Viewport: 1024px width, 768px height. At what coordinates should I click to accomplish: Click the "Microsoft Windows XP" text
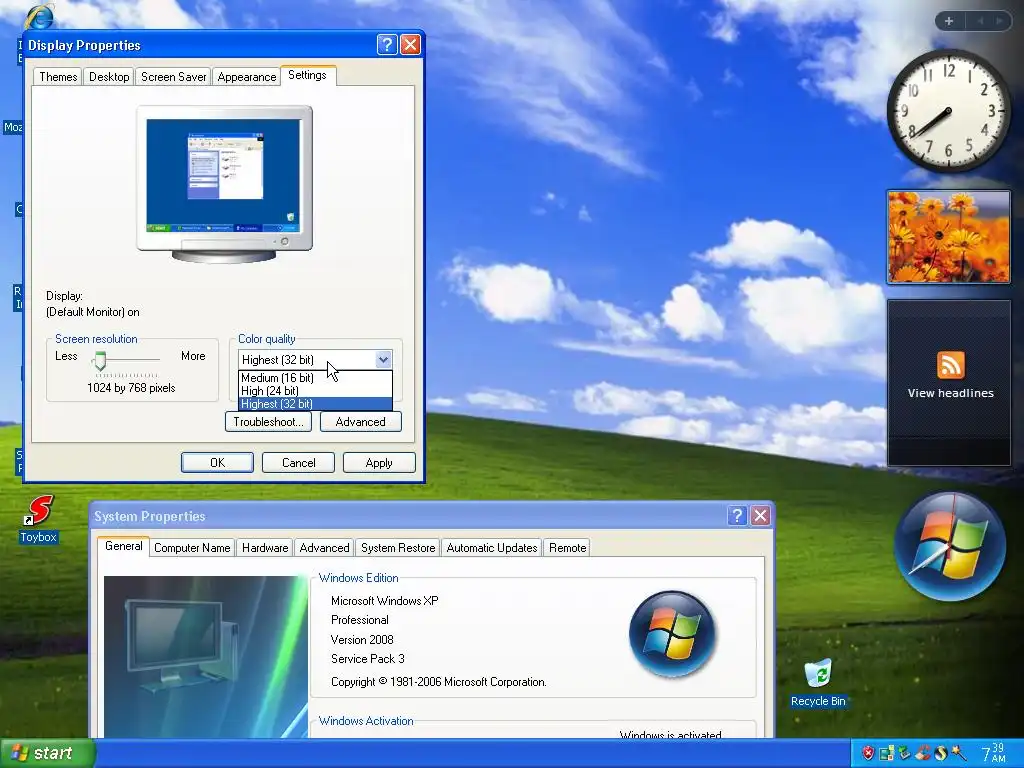click(x=385, y=601)
